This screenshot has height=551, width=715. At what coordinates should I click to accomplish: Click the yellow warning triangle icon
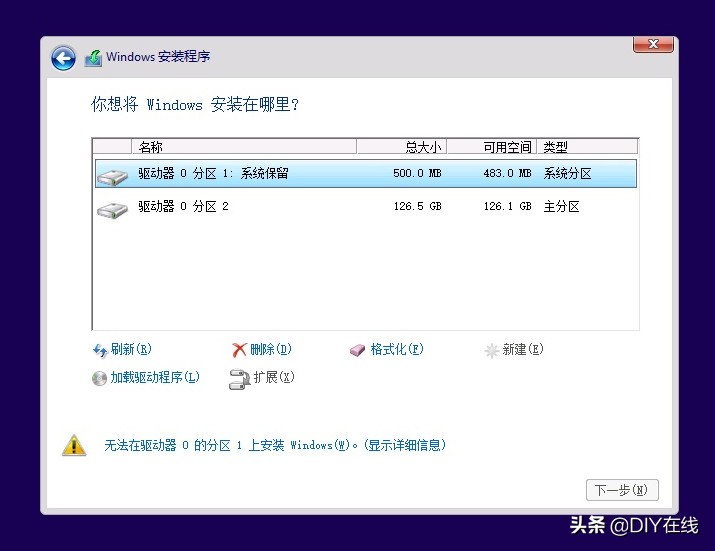point(74,445)
